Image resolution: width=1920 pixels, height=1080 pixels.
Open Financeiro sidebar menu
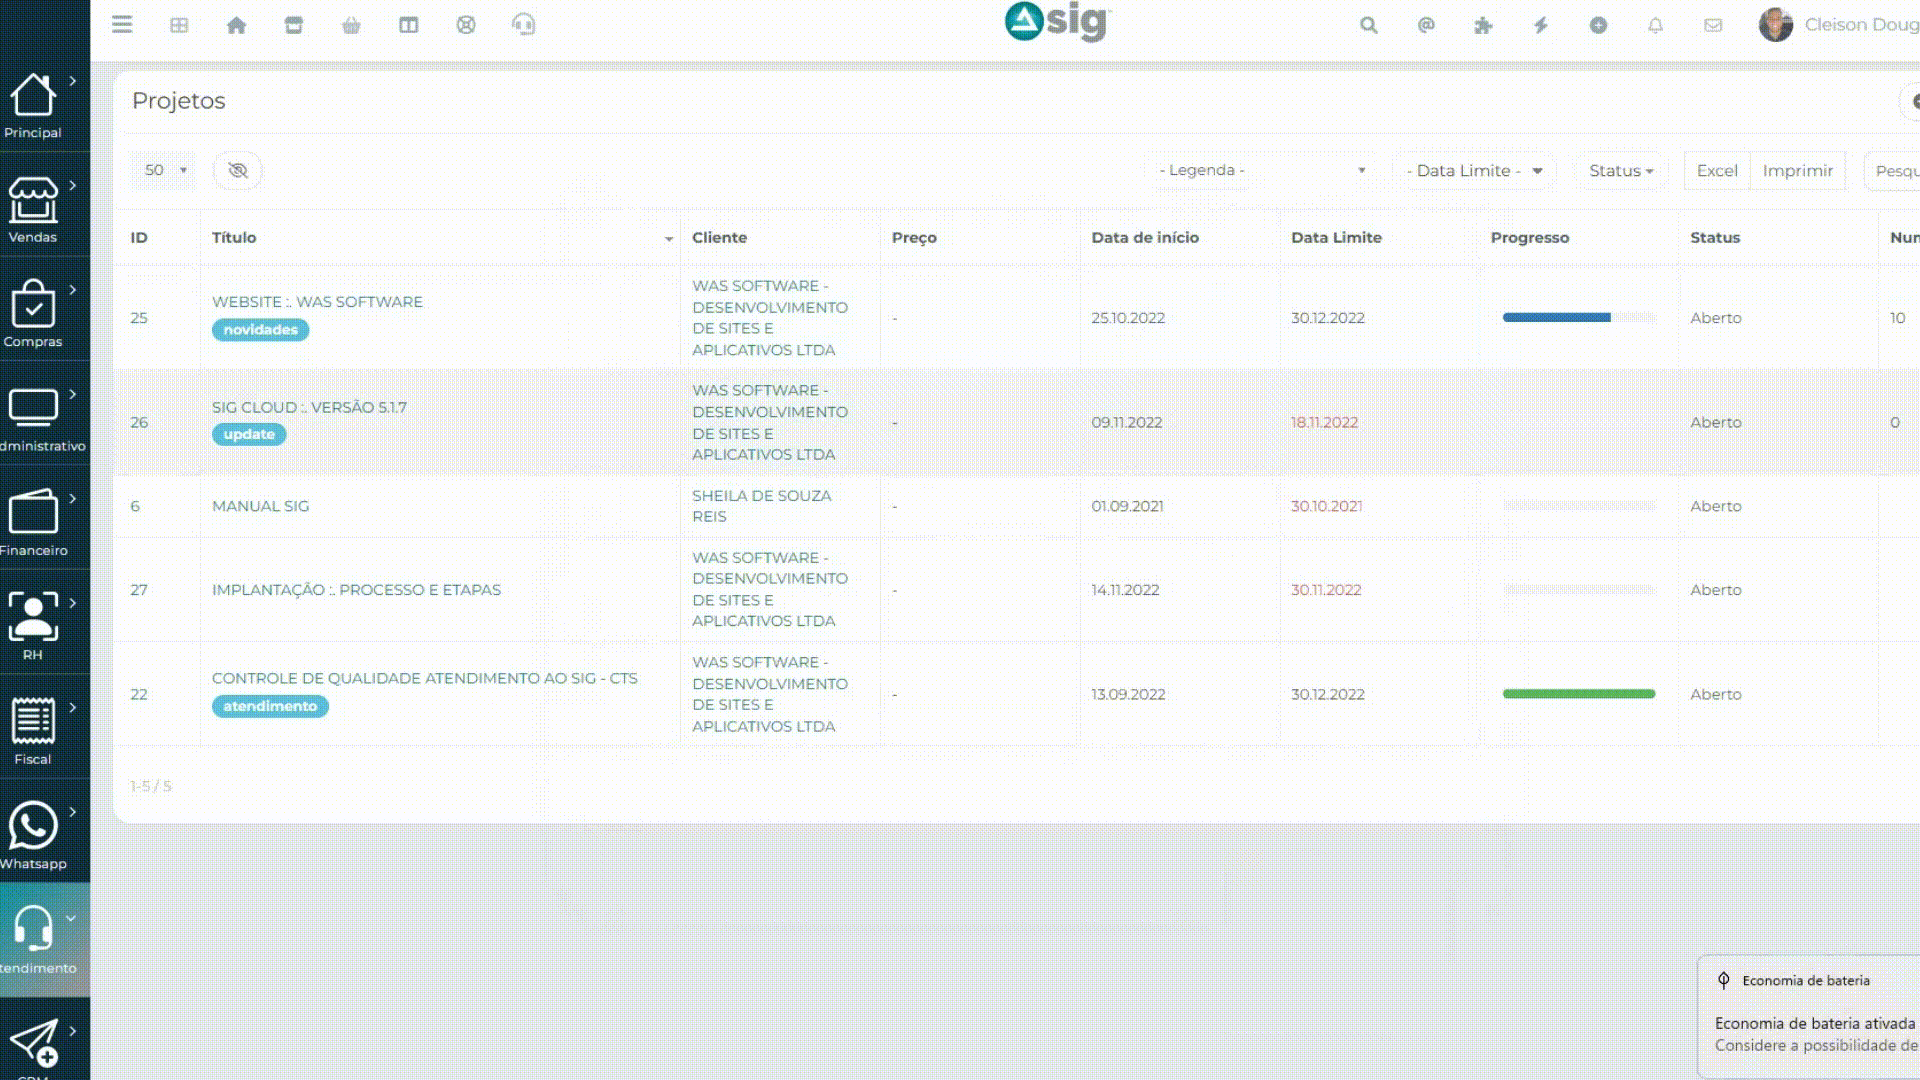(34, 522)
